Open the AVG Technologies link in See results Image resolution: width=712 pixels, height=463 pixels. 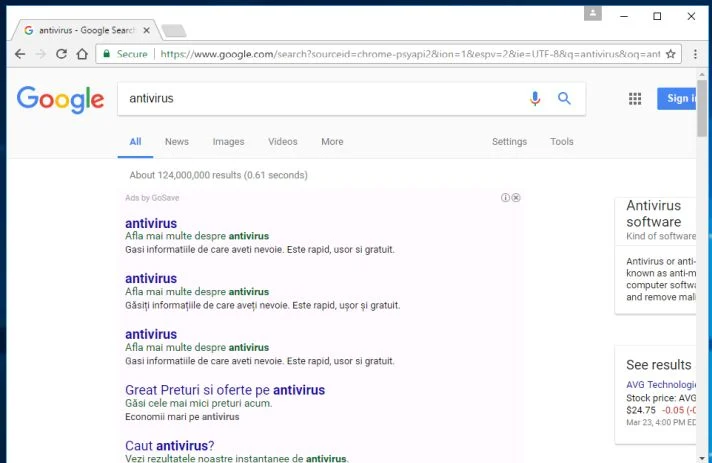661,384
